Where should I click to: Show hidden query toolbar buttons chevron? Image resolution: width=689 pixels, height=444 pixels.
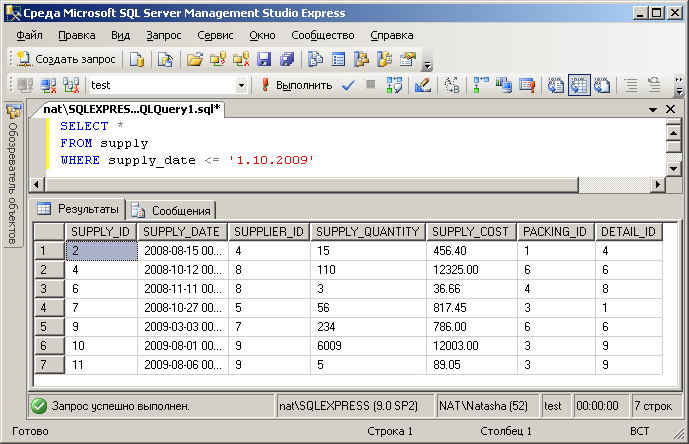[678, 80]
